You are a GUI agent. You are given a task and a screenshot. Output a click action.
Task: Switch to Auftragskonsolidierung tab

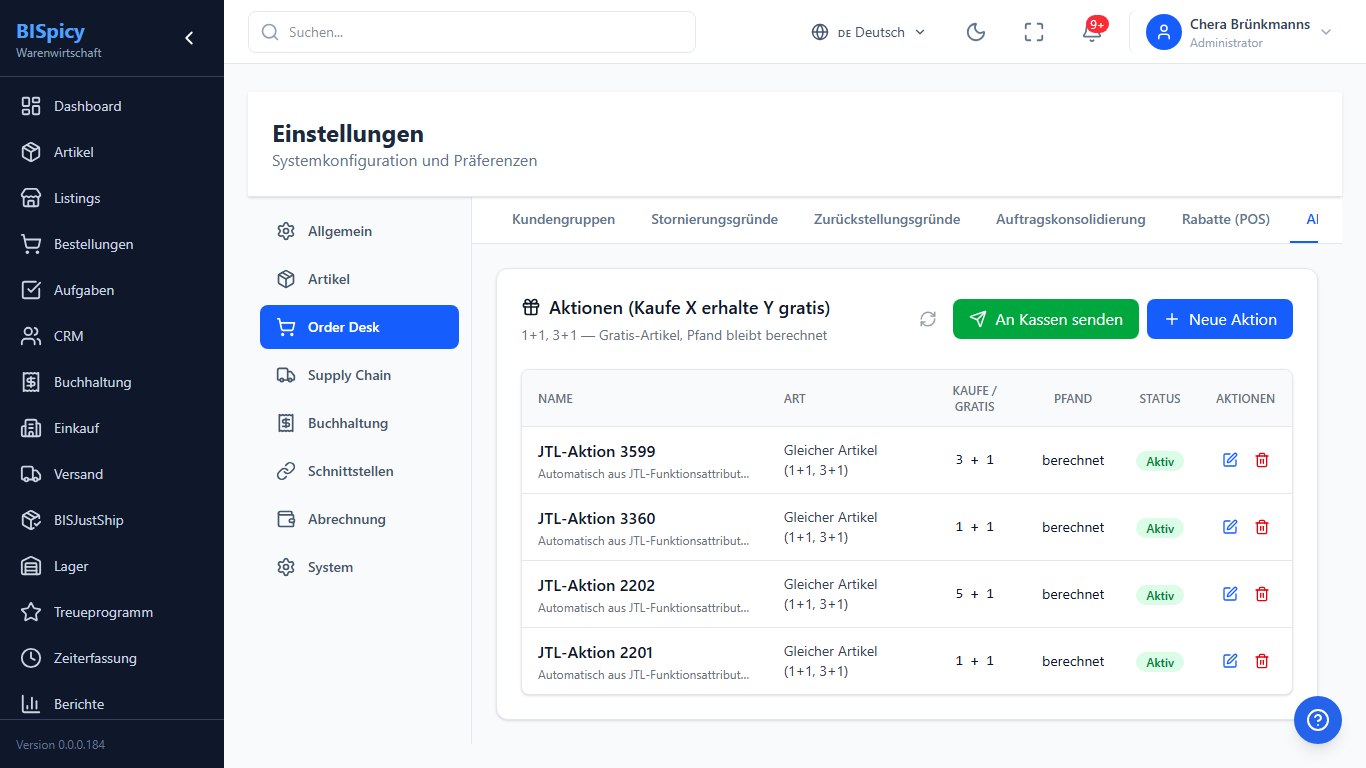point(1071,219)
